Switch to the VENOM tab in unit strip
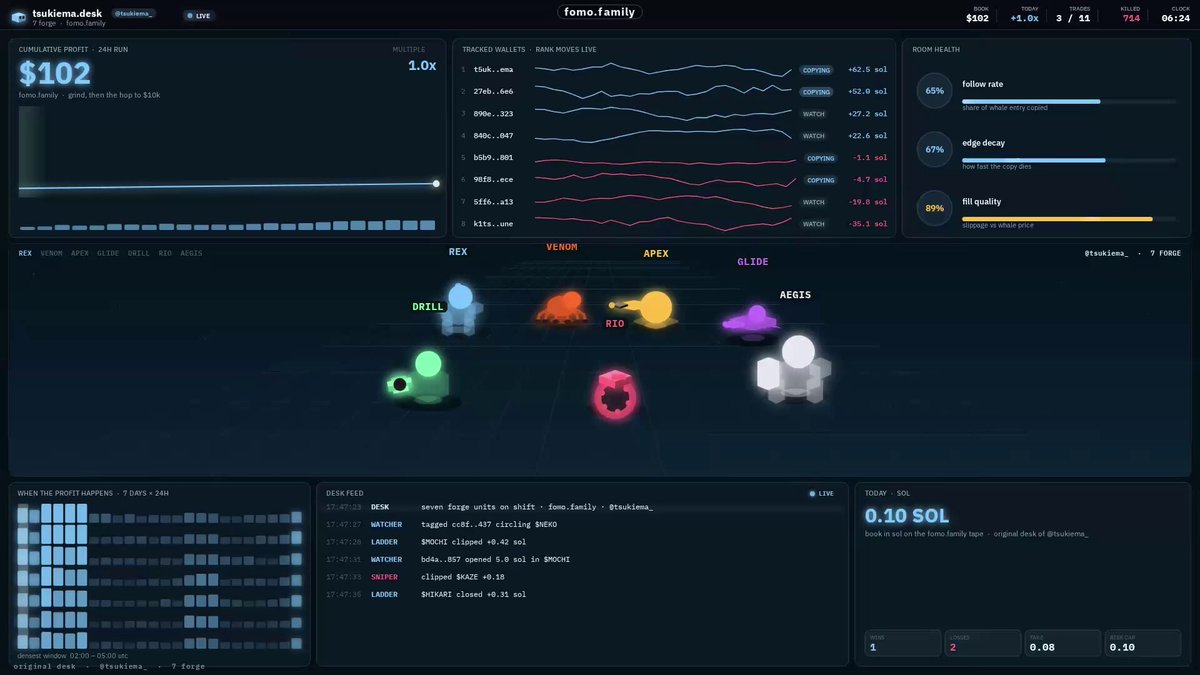 click(x=51, y=253)
